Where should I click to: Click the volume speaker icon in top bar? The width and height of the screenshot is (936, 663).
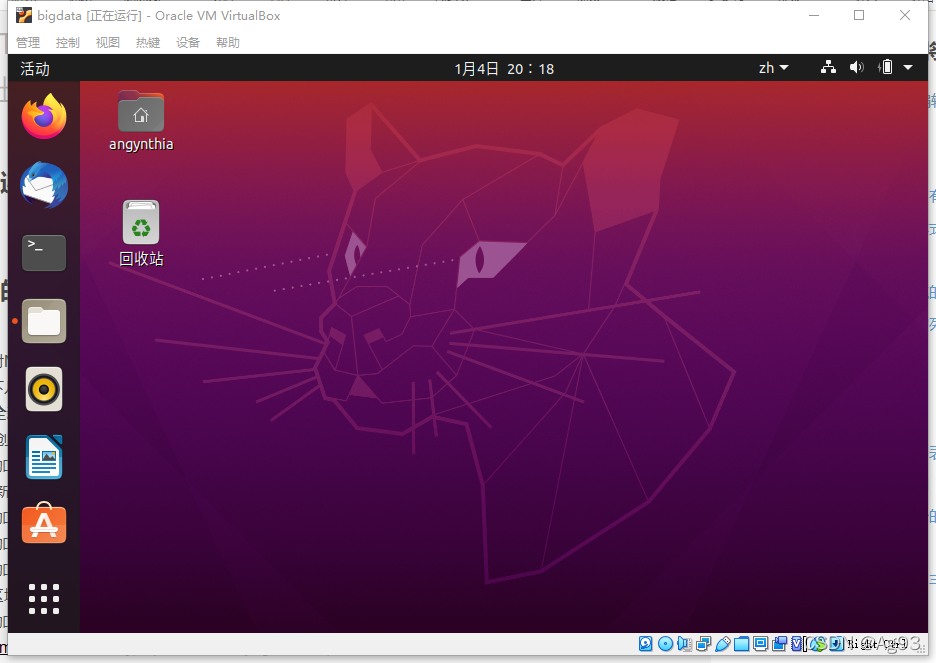857,67
